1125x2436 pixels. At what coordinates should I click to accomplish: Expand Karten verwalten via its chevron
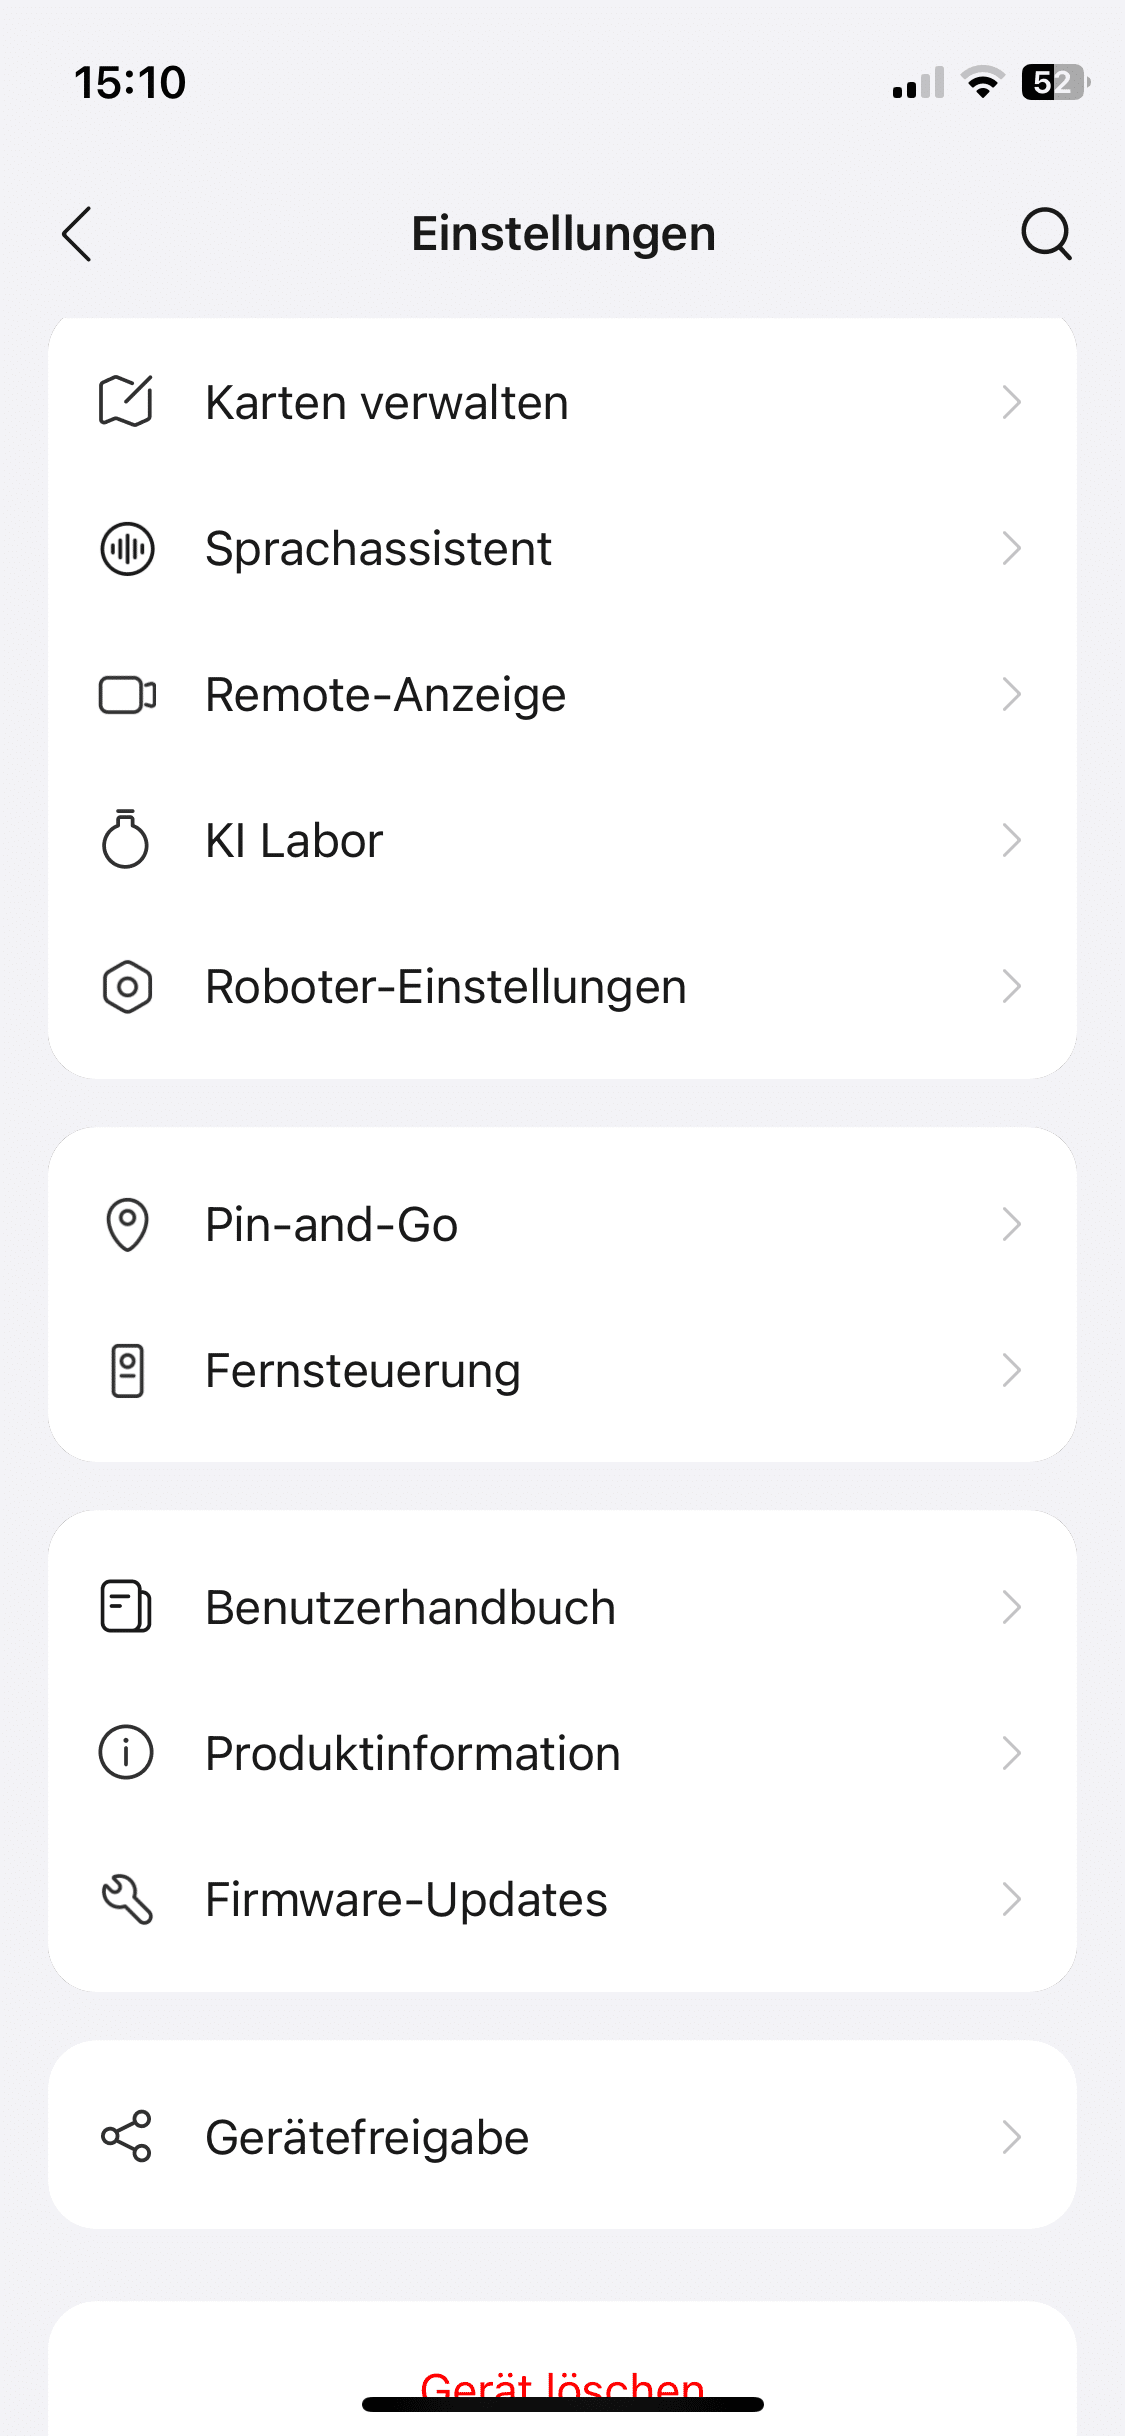click(1011, 403)
